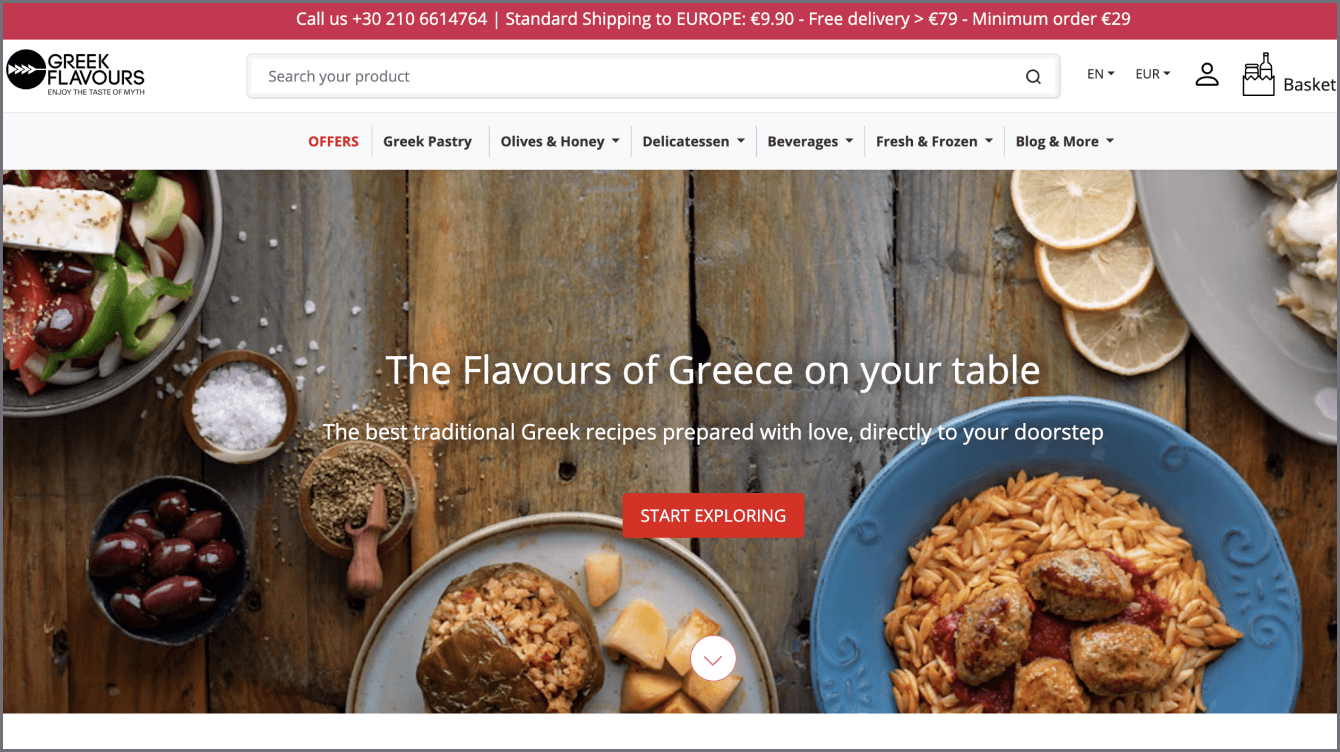
Task: Expand the Fresh & Frozen menu
Action: (934, 141)
